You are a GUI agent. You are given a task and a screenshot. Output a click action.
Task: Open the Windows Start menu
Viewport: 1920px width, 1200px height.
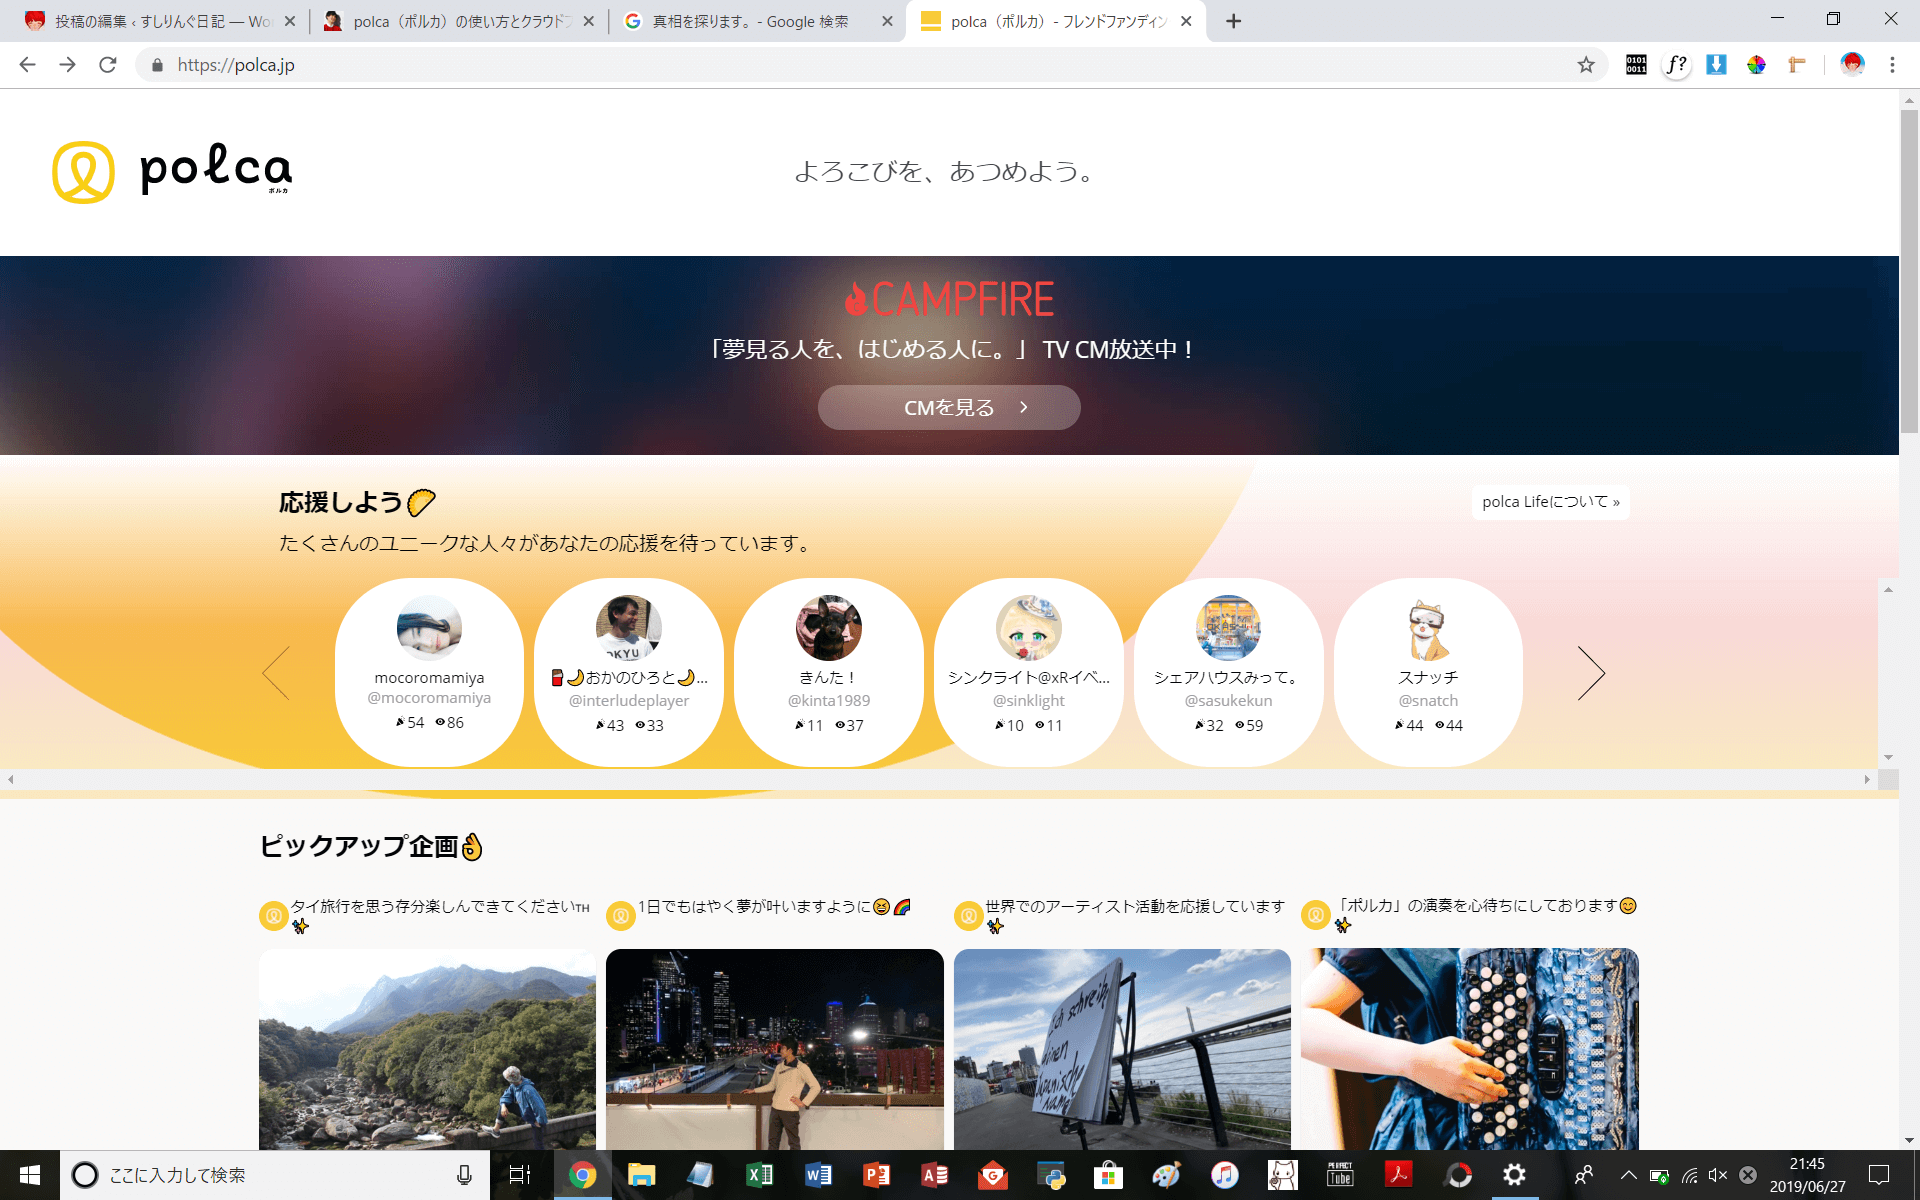(x=30, y=1175)
